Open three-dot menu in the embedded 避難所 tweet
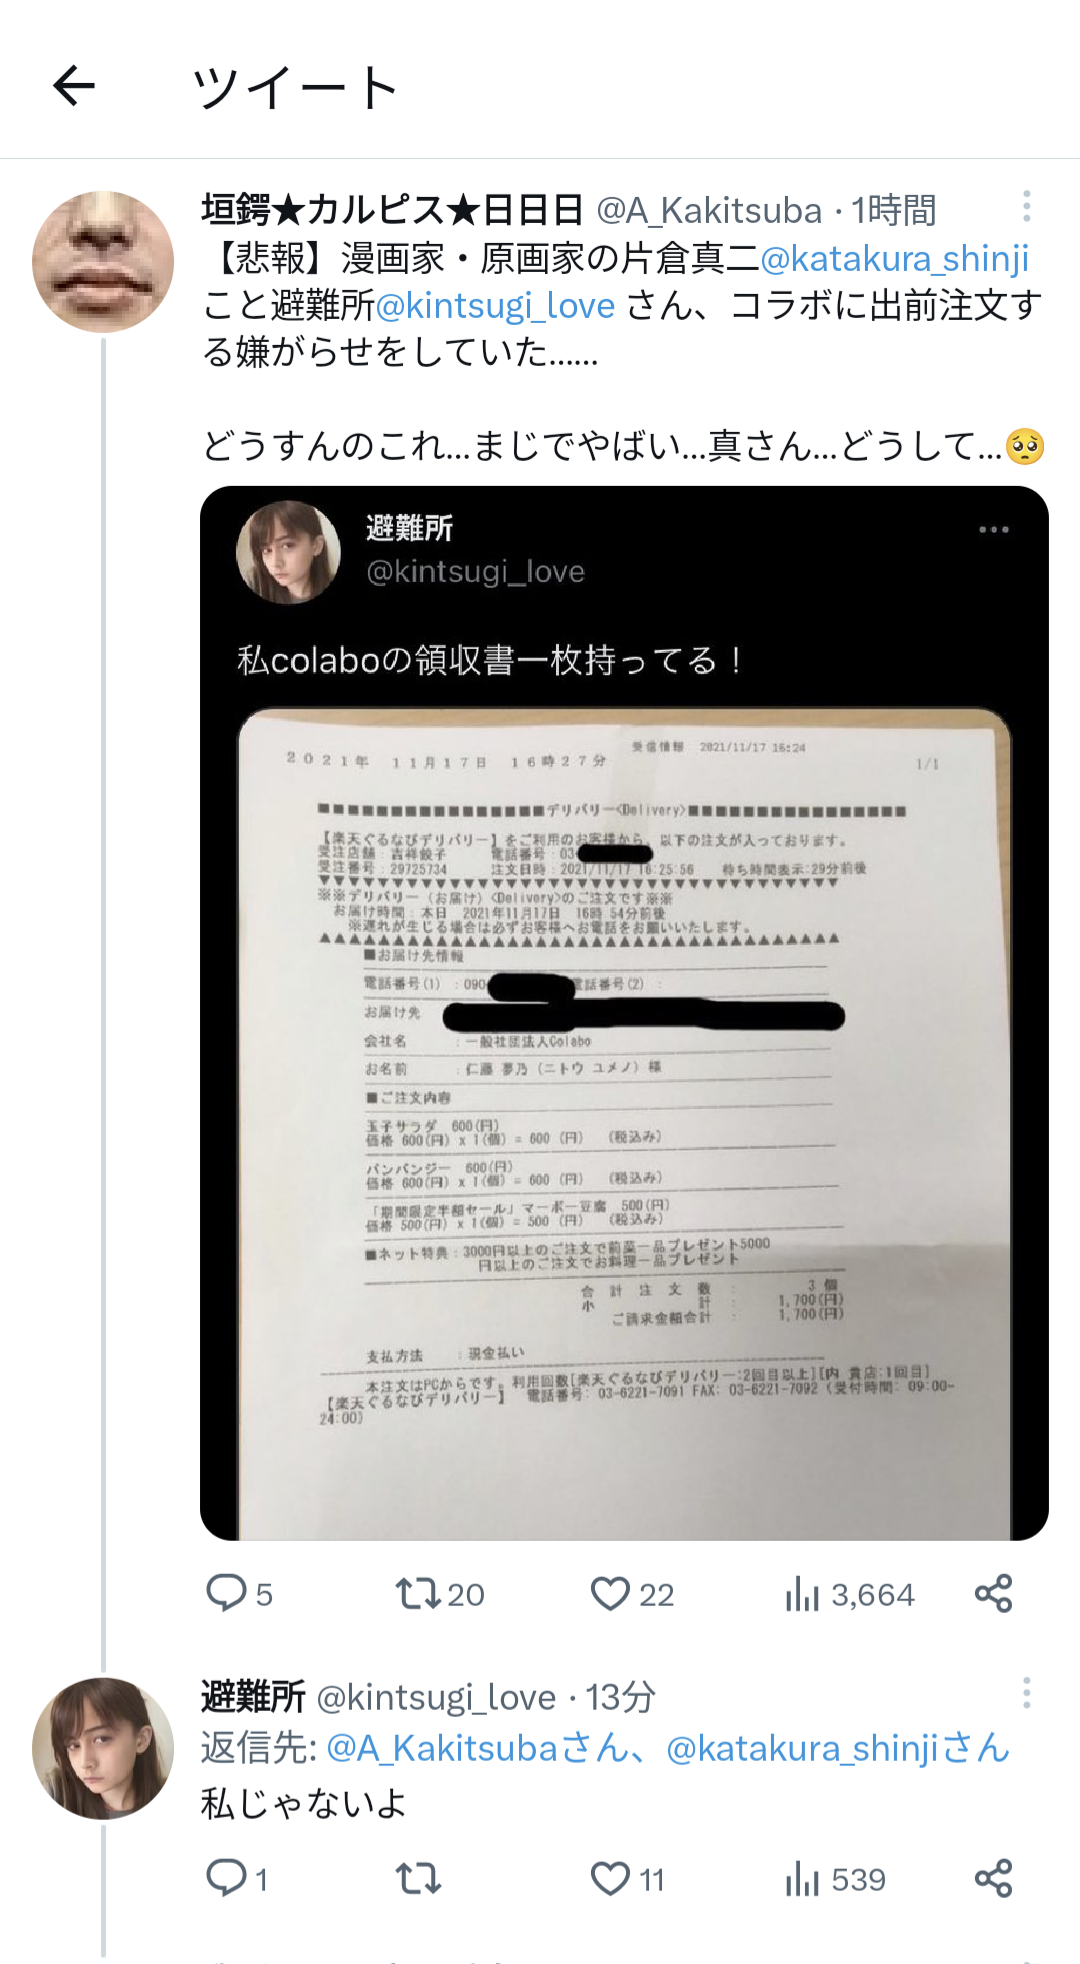The image size is (1080, 1964). [x=993, y=529]
